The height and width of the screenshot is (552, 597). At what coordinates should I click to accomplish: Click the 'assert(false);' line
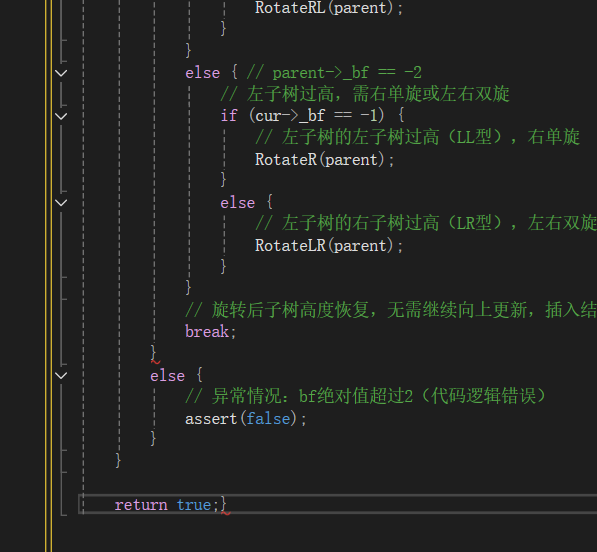[246, 419]
